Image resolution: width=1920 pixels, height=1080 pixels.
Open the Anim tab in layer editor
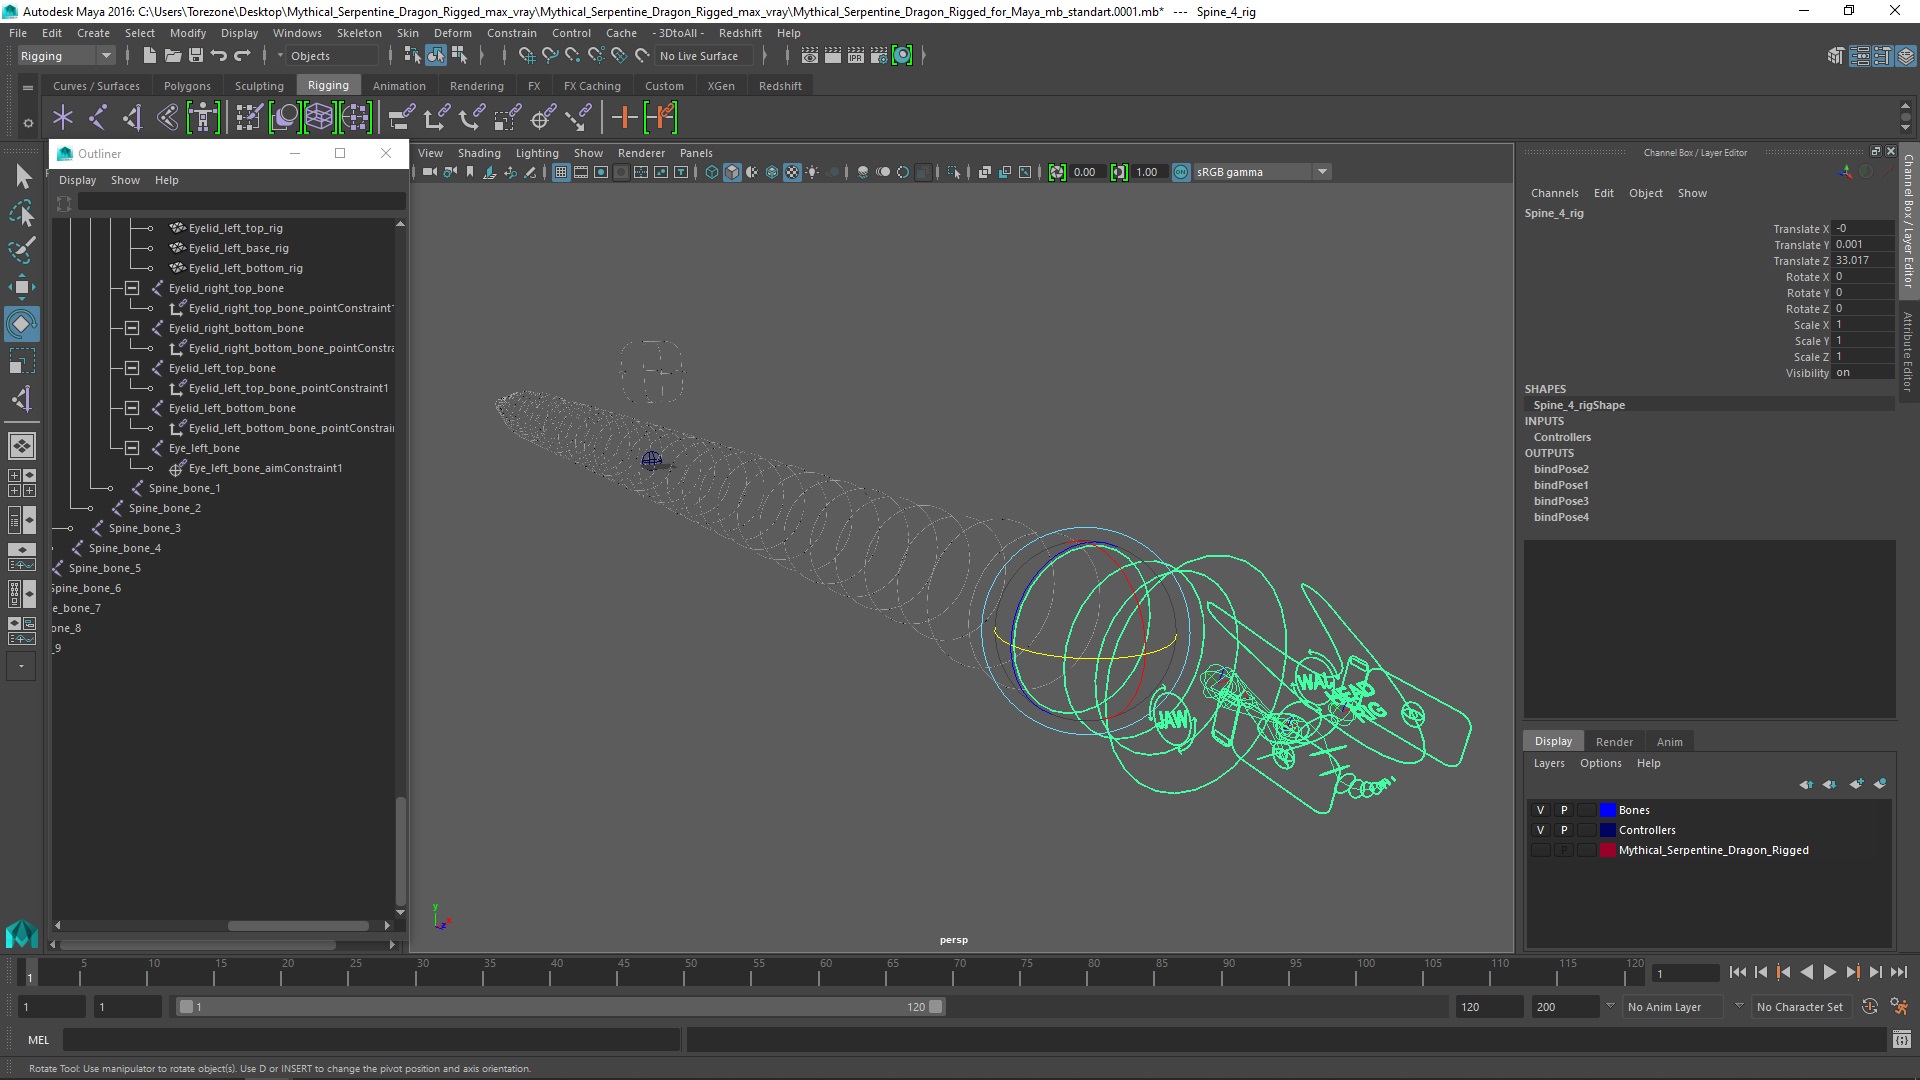pos(1669,742)
